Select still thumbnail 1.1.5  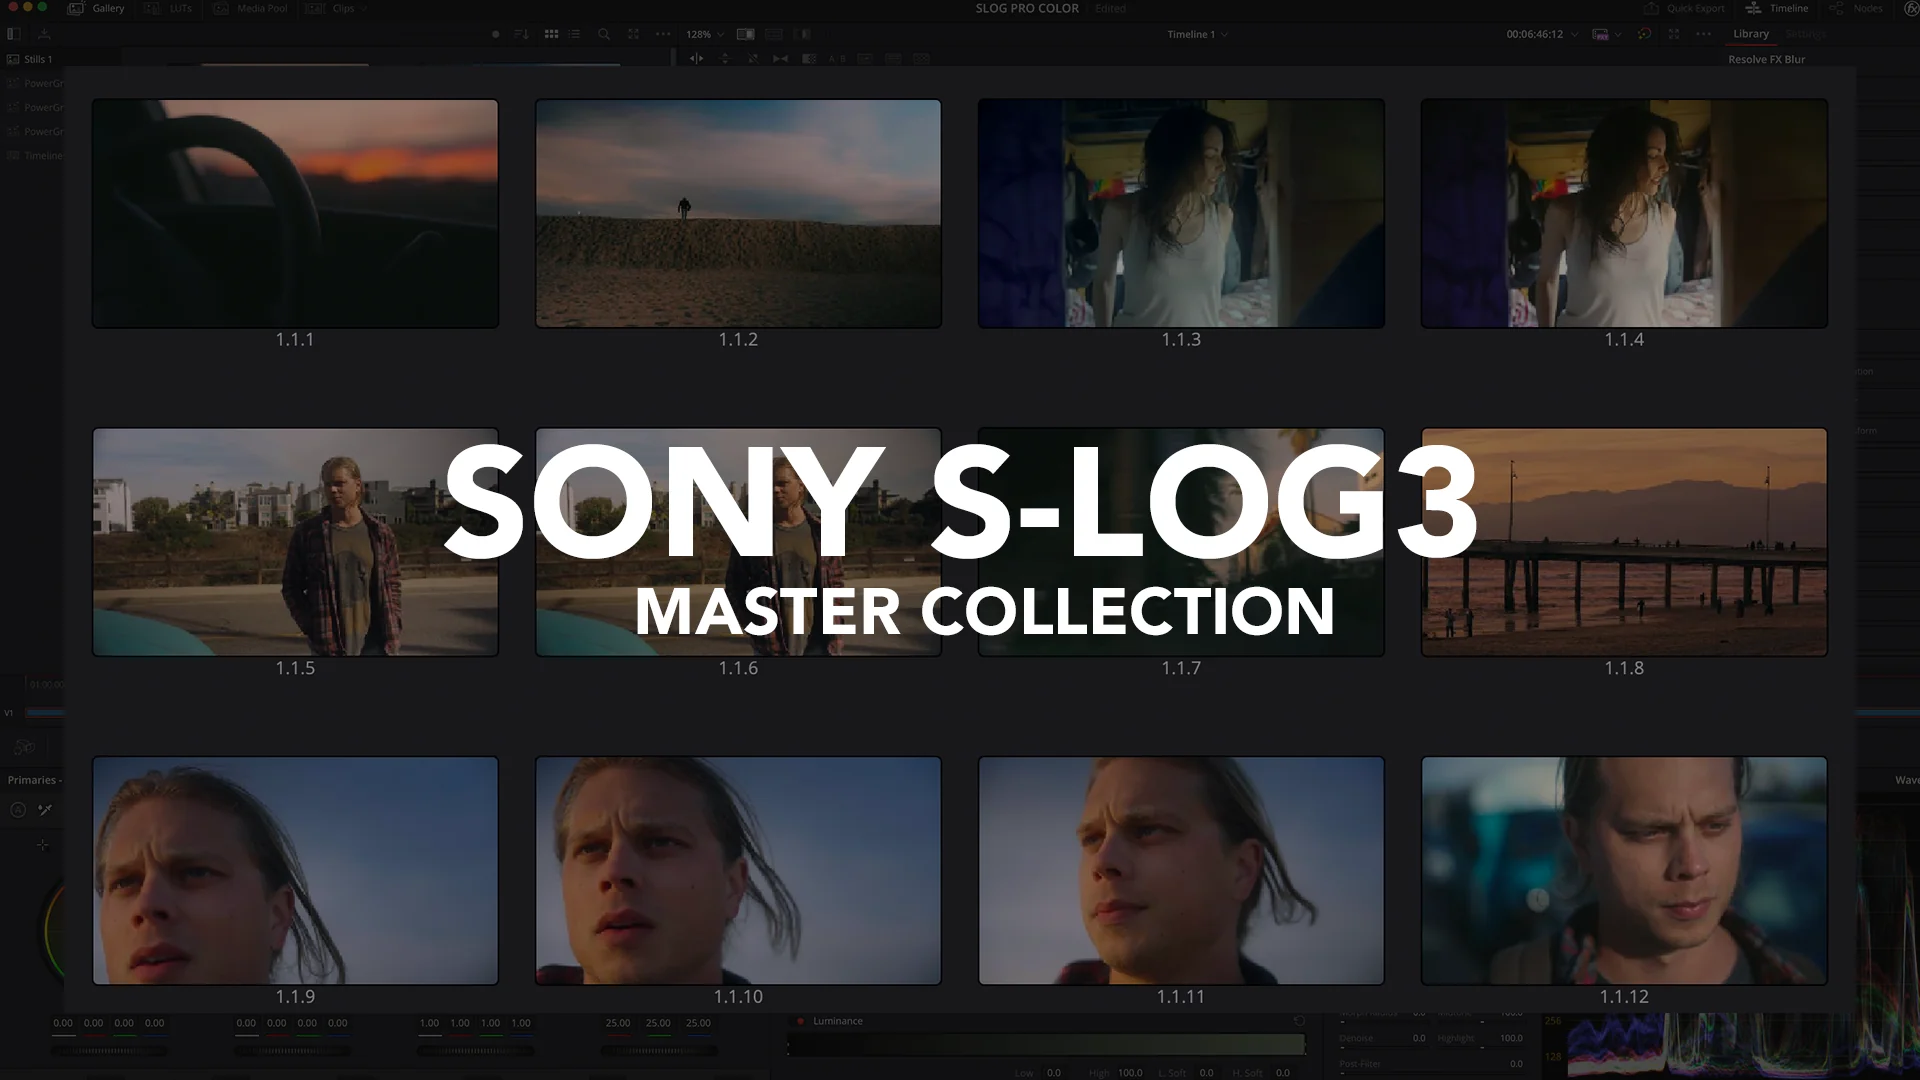295,542
